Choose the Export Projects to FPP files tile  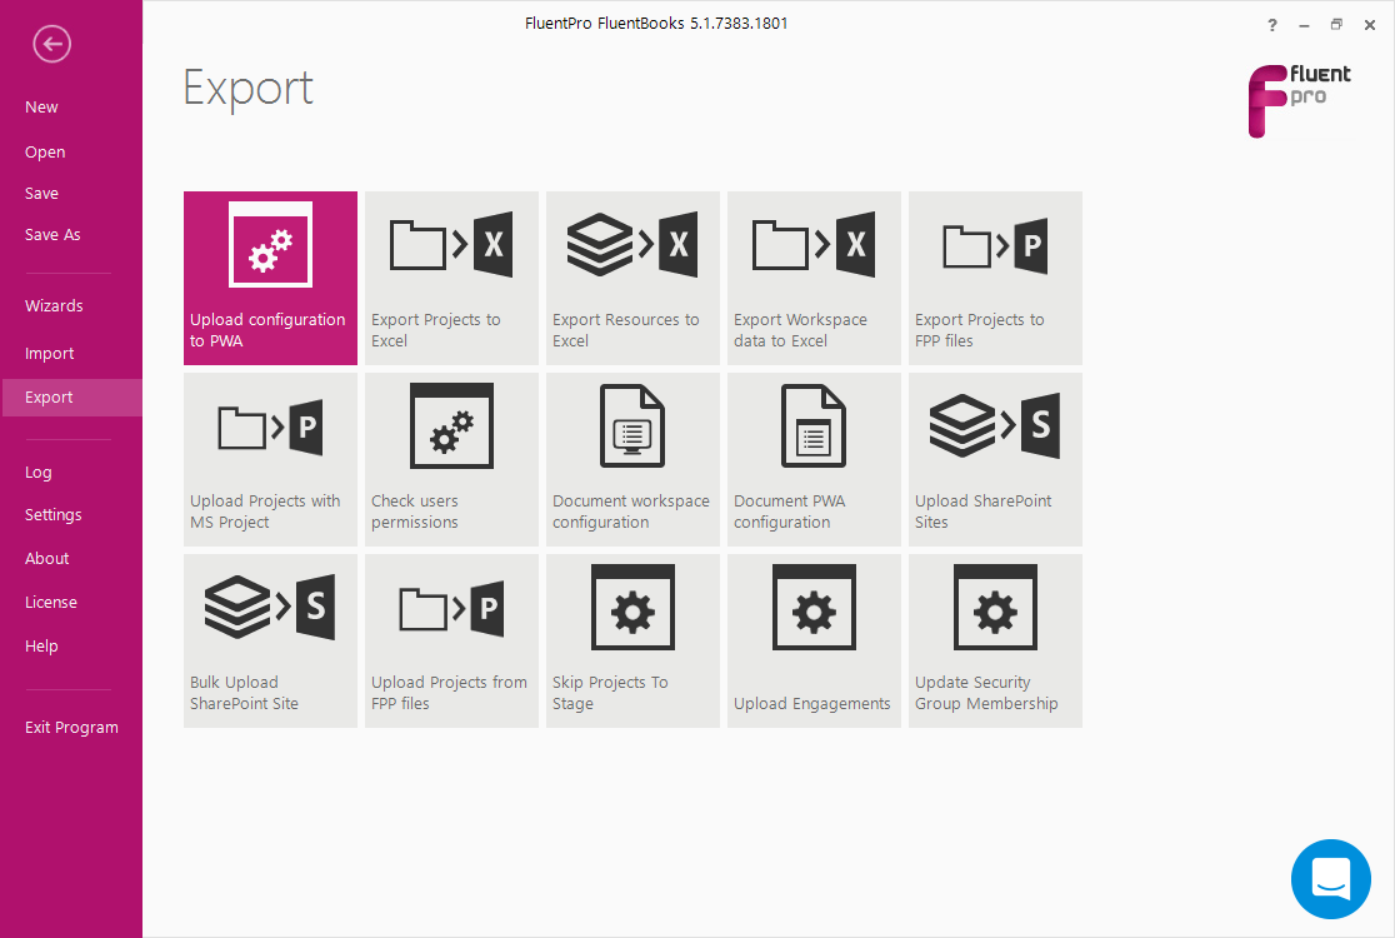click(x=995, y=278)
